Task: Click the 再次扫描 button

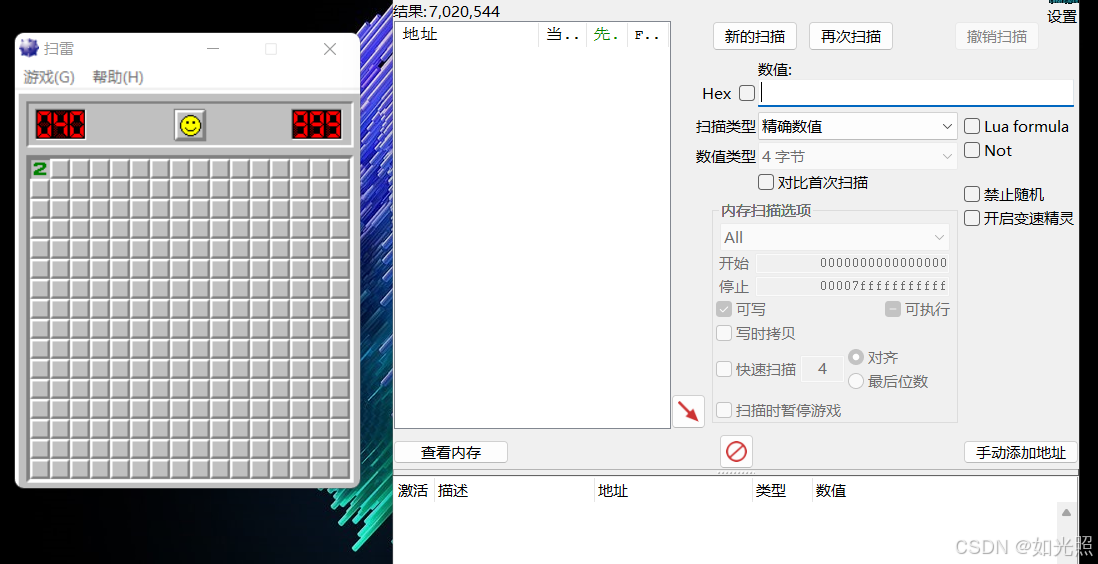Action: (851, 36)
